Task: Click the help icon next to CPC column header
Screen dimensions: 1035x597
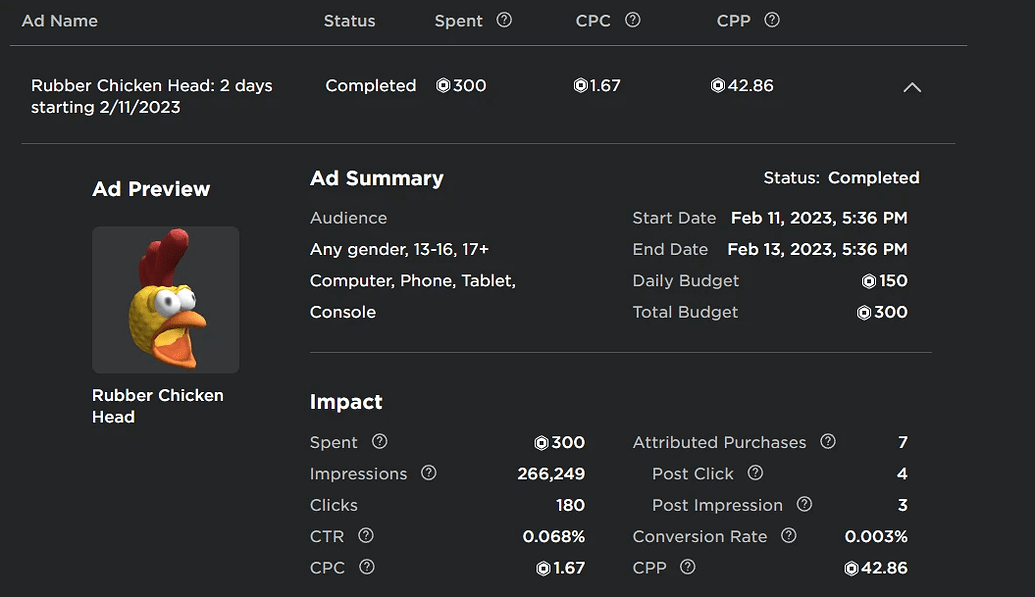Action: (632, 20)
